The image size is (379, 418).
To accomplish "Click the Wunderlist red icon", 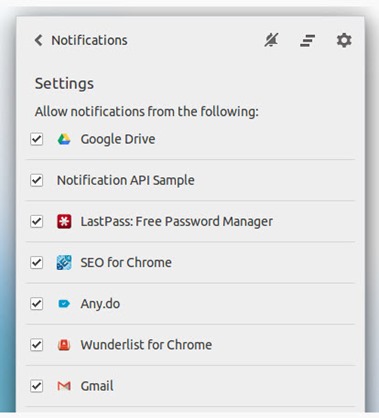I will point(64,345).
